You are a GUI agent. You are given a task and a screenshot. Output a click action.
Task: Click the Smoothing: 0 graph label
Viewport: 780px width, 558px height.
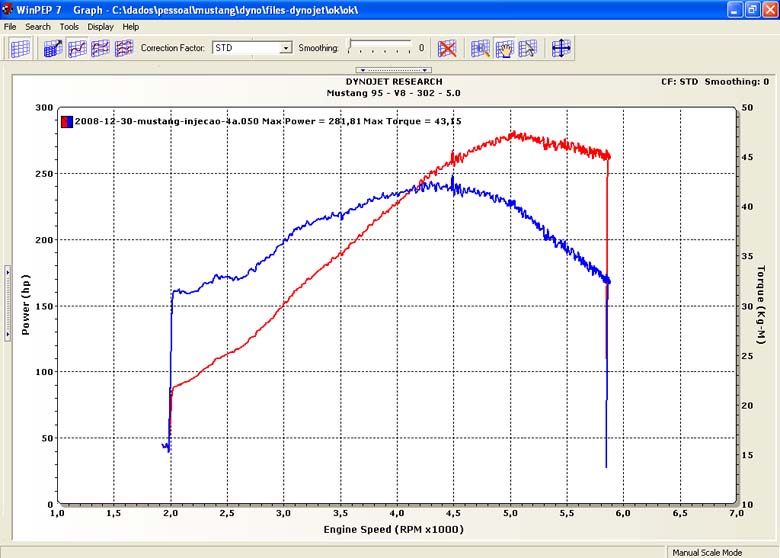pos(737,82)
